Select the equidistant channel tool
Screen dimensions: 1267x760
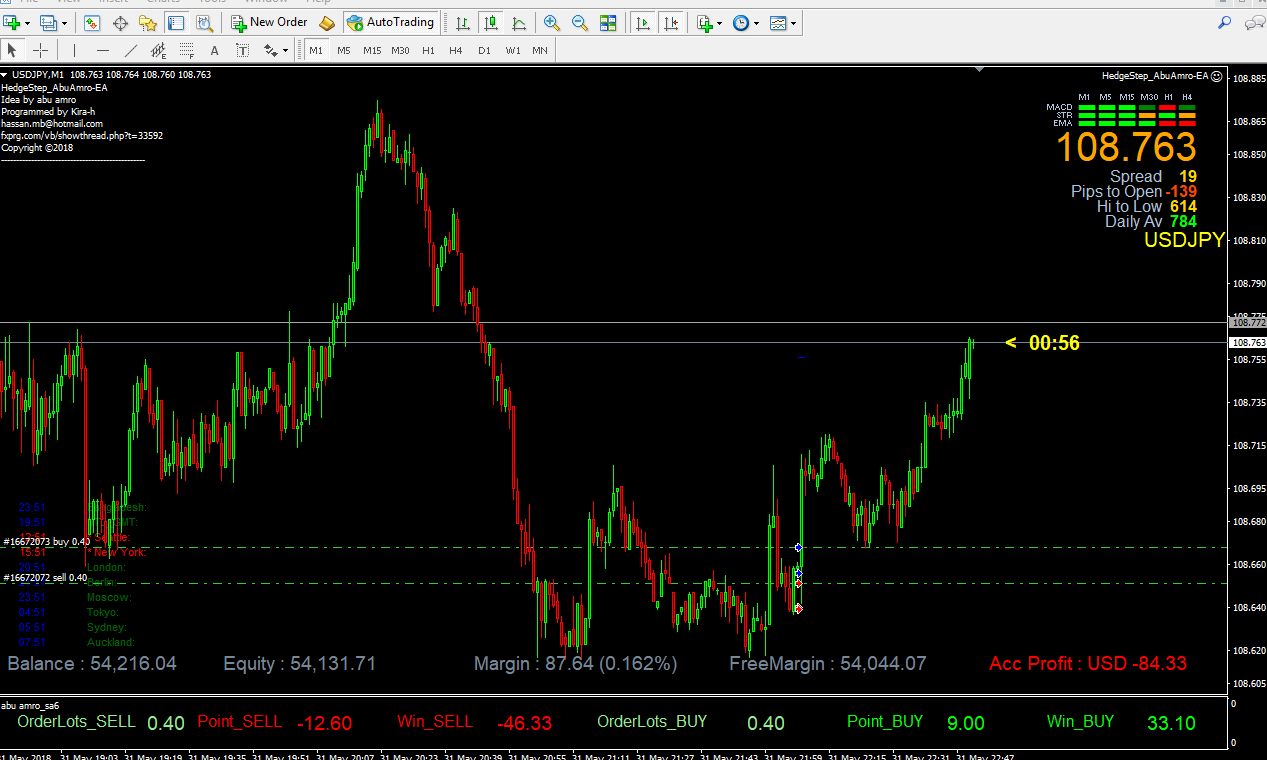point(158,50)
